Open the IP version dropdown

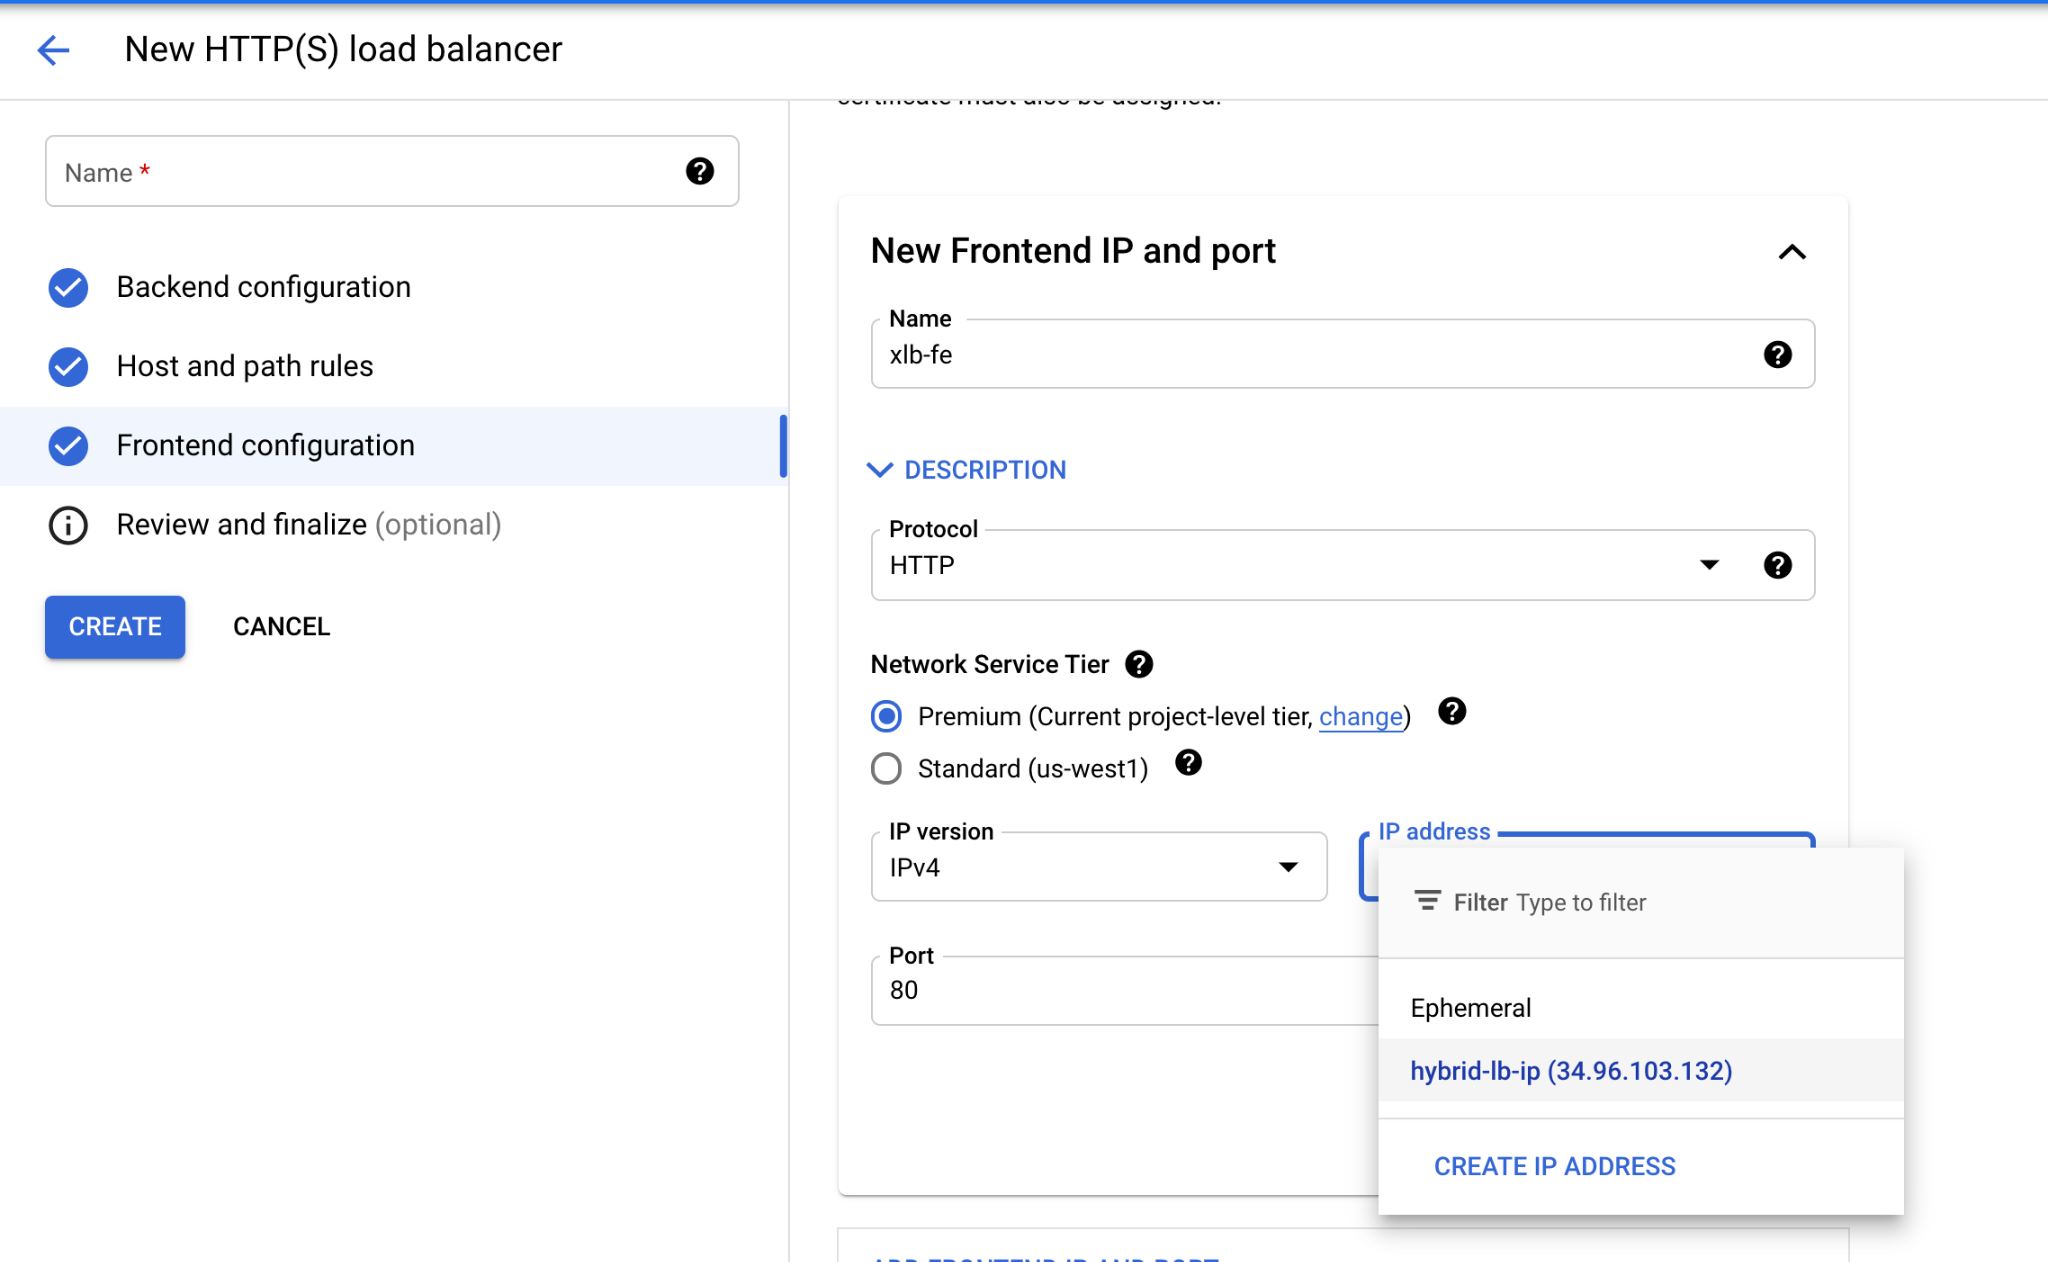[1098, 867]
